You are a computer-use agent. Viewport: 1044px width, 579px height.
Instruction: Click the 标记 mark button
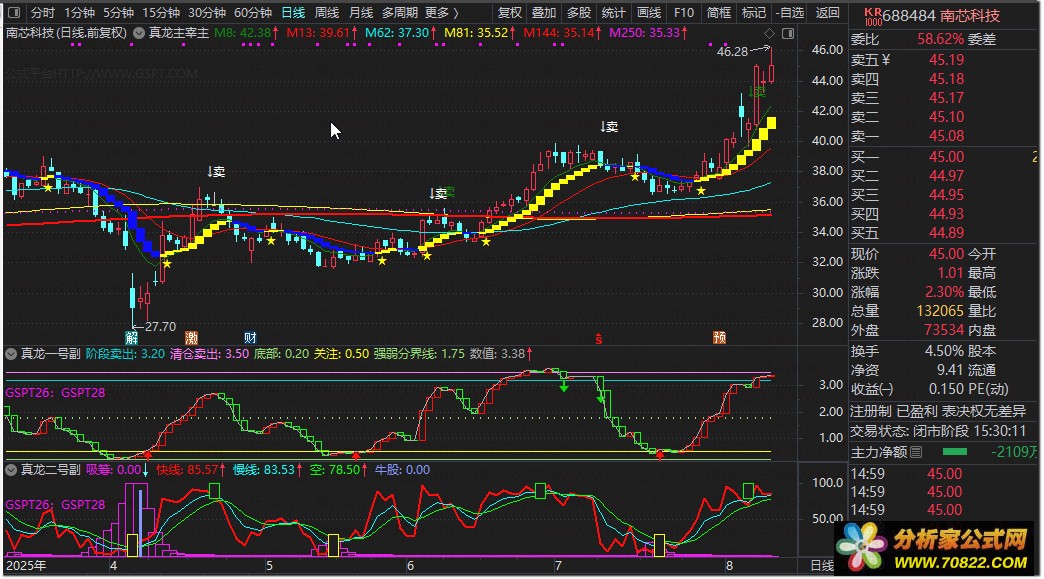pos(754,13)
